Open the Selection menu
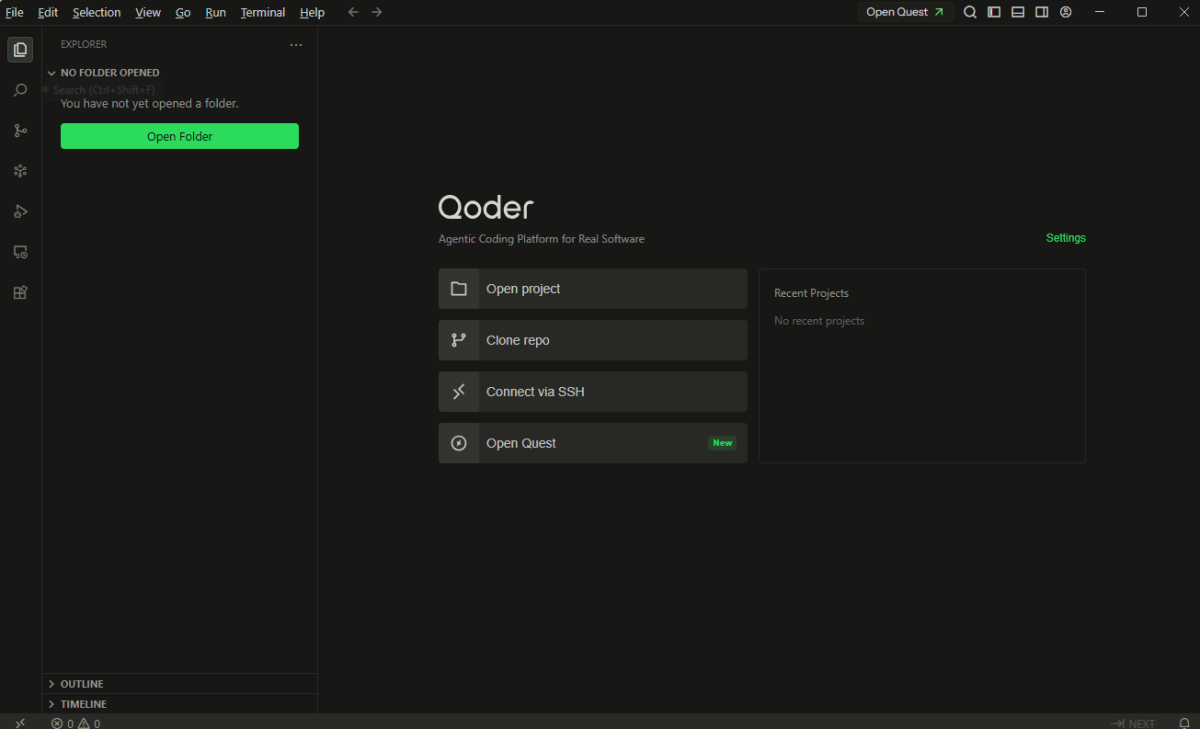The height and width of the screenshot is (729, 1200). coord(97,12)
